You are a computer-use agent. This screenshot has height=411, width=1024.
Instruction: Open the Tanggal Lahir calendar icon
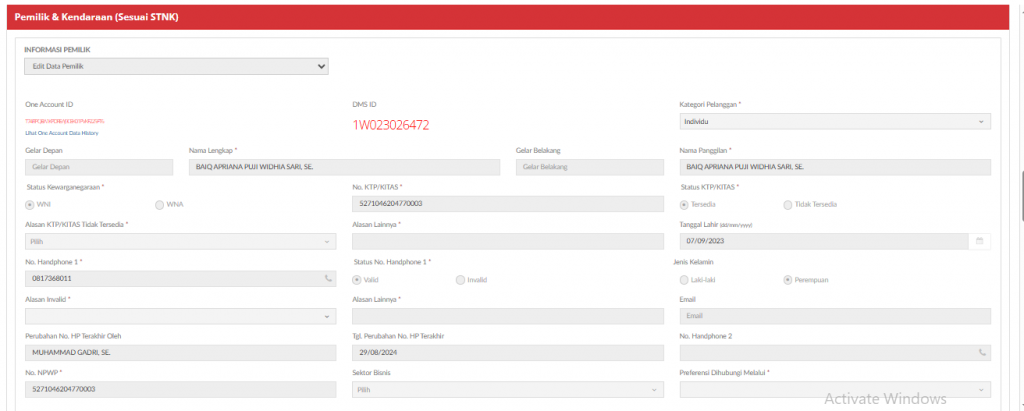point(979,241)
